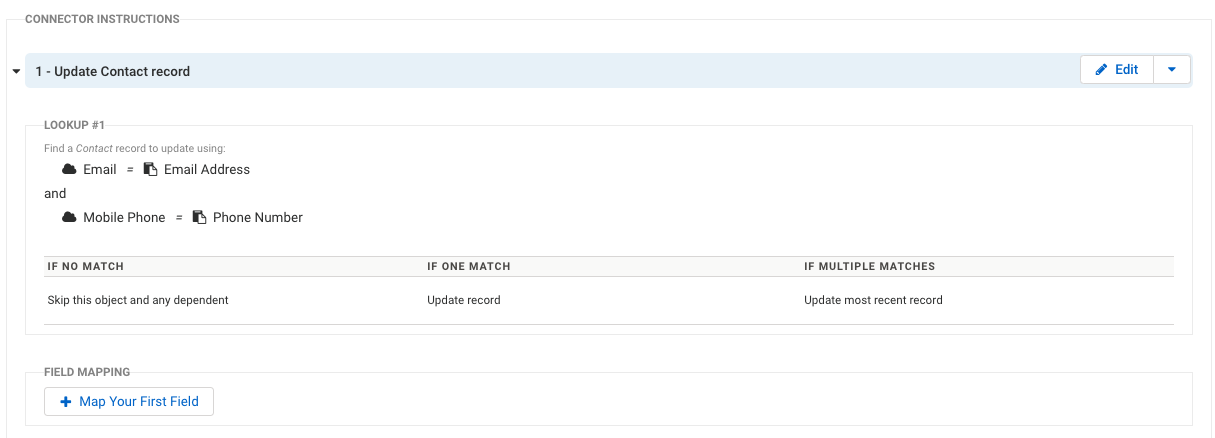Open the dropdown arrow beside Edit
Viewport: 1215px width, 438px height.
tap(1172, 70)
